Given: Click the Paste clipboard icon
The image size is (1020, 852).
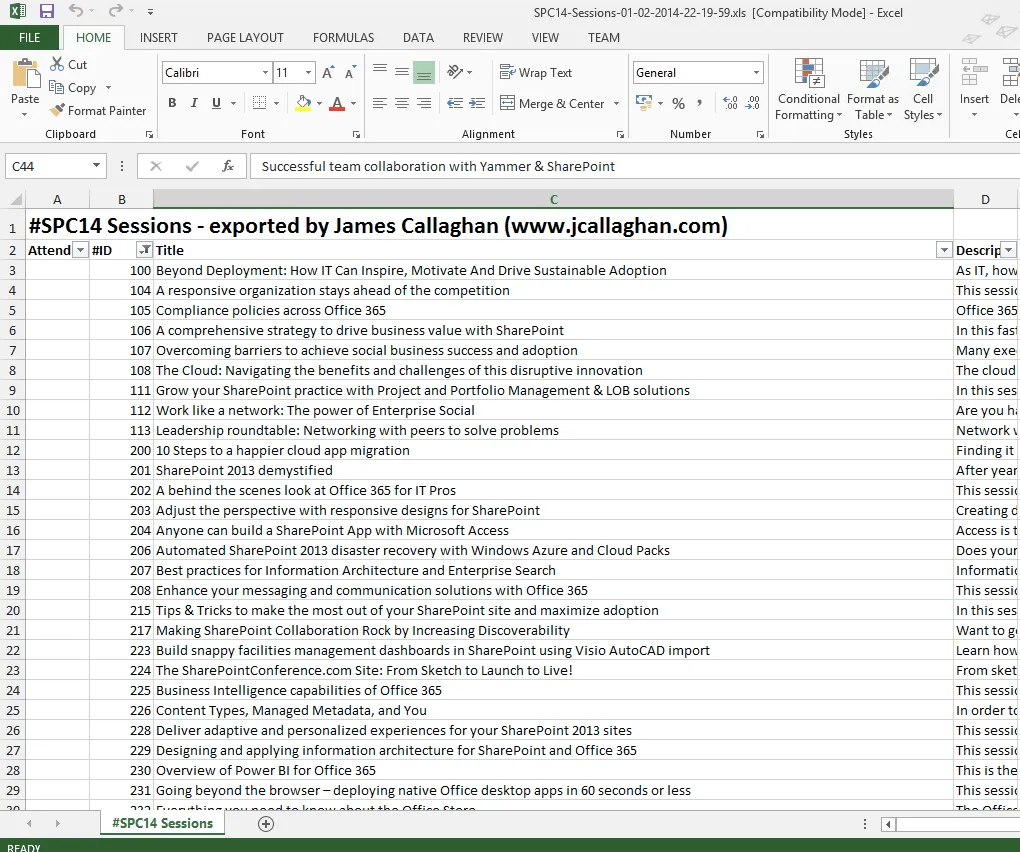Looking at the screenshot, I should pyautogui.click(x=25, y=73).
